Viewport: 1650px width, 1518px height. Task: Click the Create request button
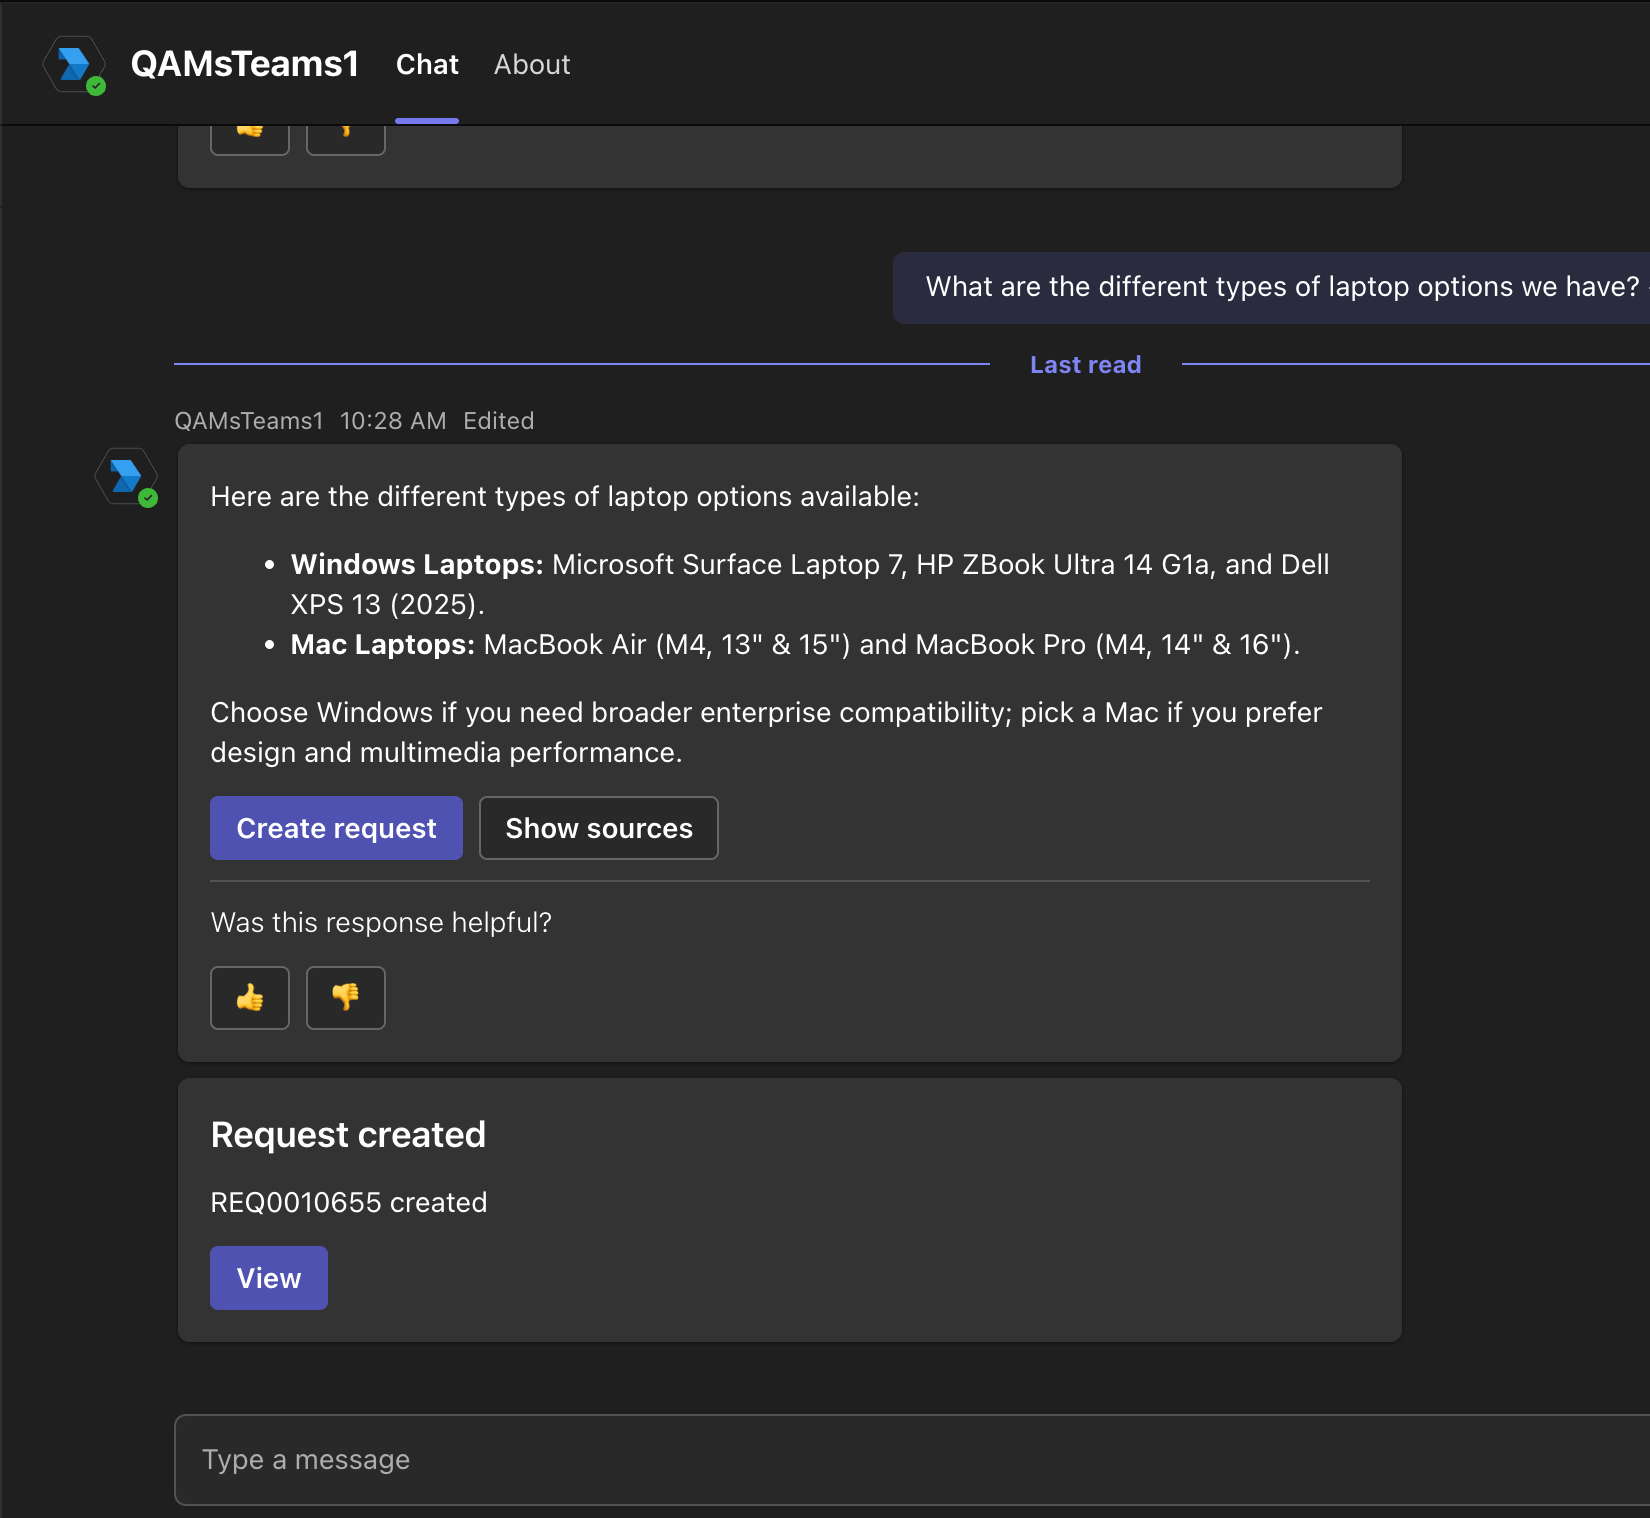point(336,828)
